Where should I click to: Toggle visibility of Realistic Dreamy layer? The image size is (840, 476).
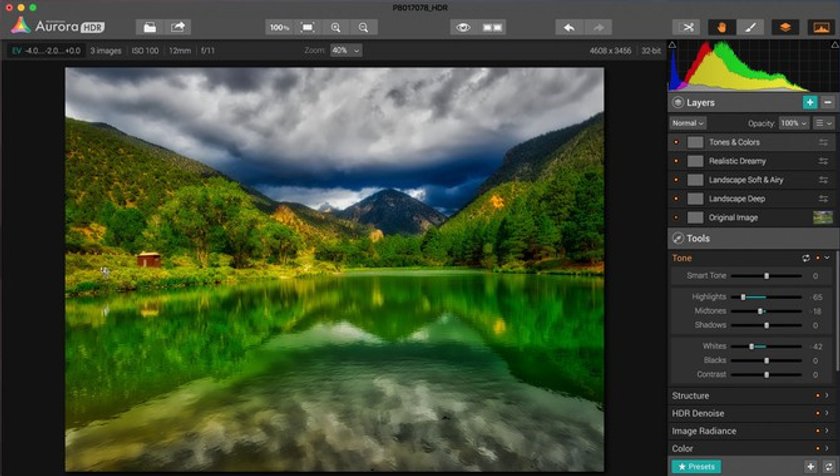tap(676, 161)
